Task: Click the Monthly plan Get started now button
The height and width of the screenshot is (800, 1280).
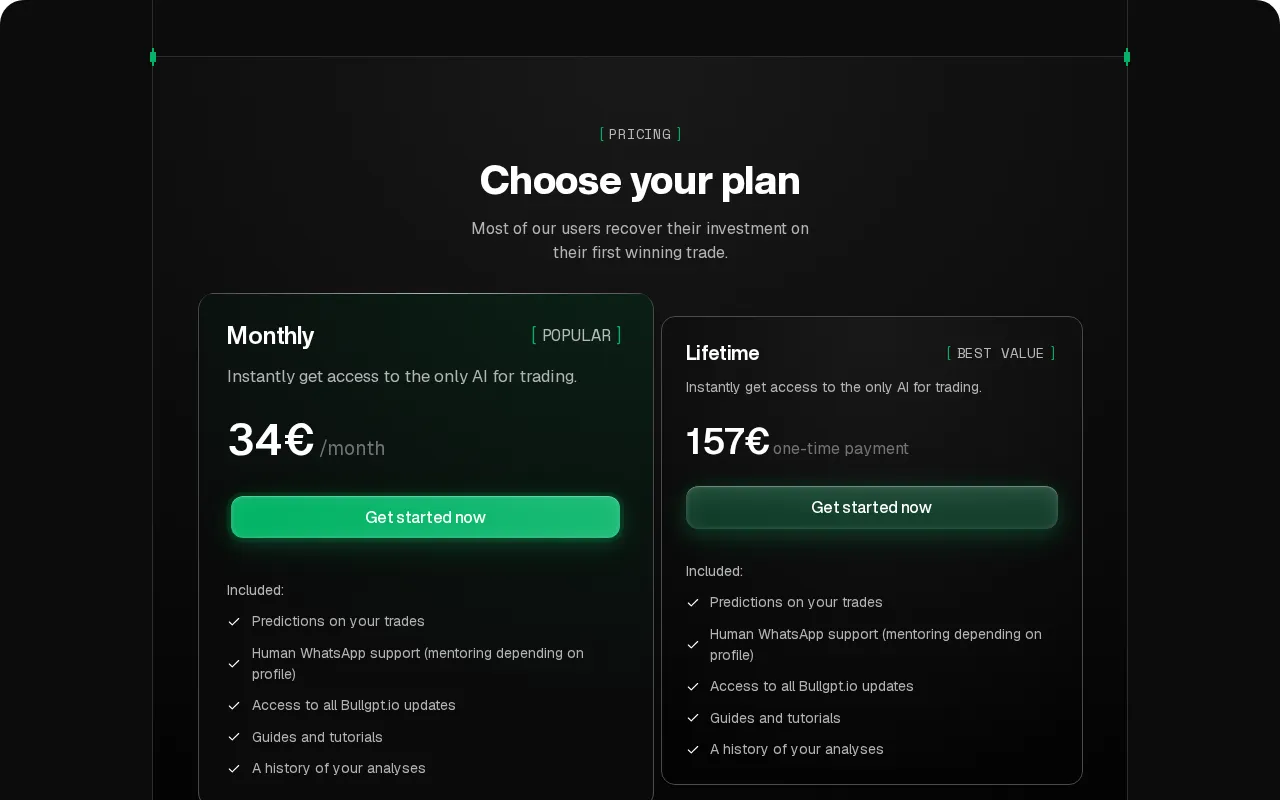Action: tap(425, 517)
